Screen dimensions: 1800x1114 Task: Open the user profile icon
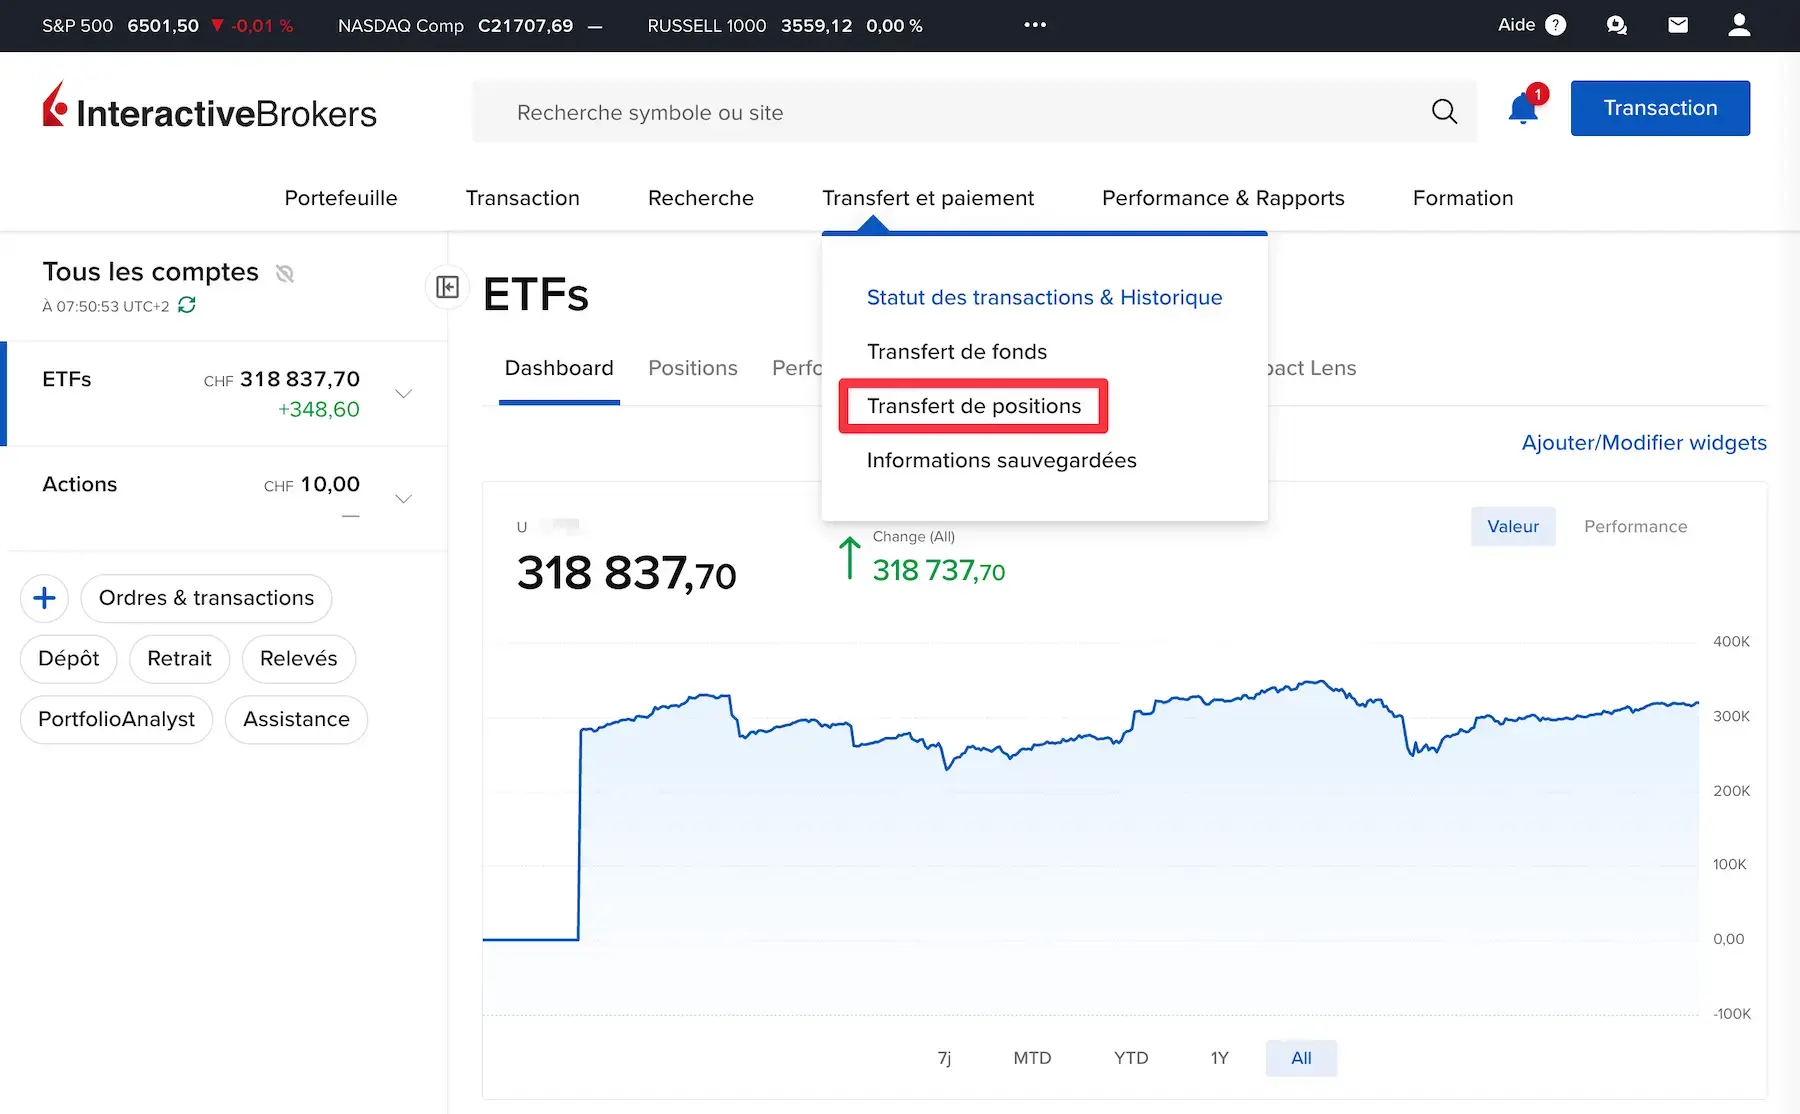1739,25
